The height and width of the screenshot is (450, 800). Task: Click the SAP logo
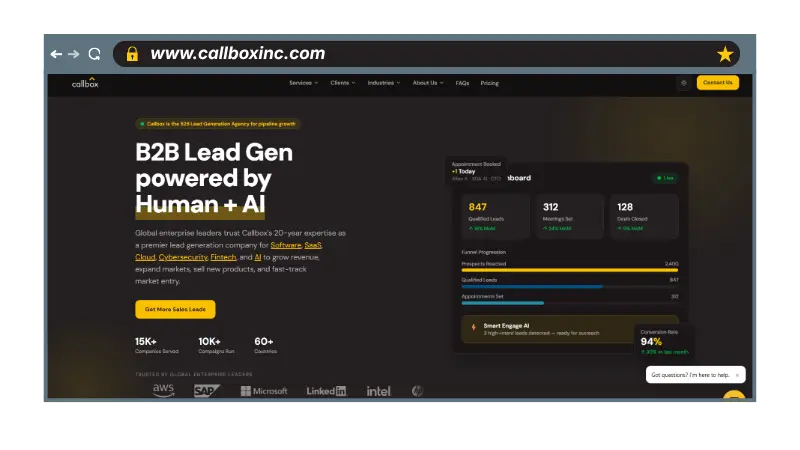(207, 391)
